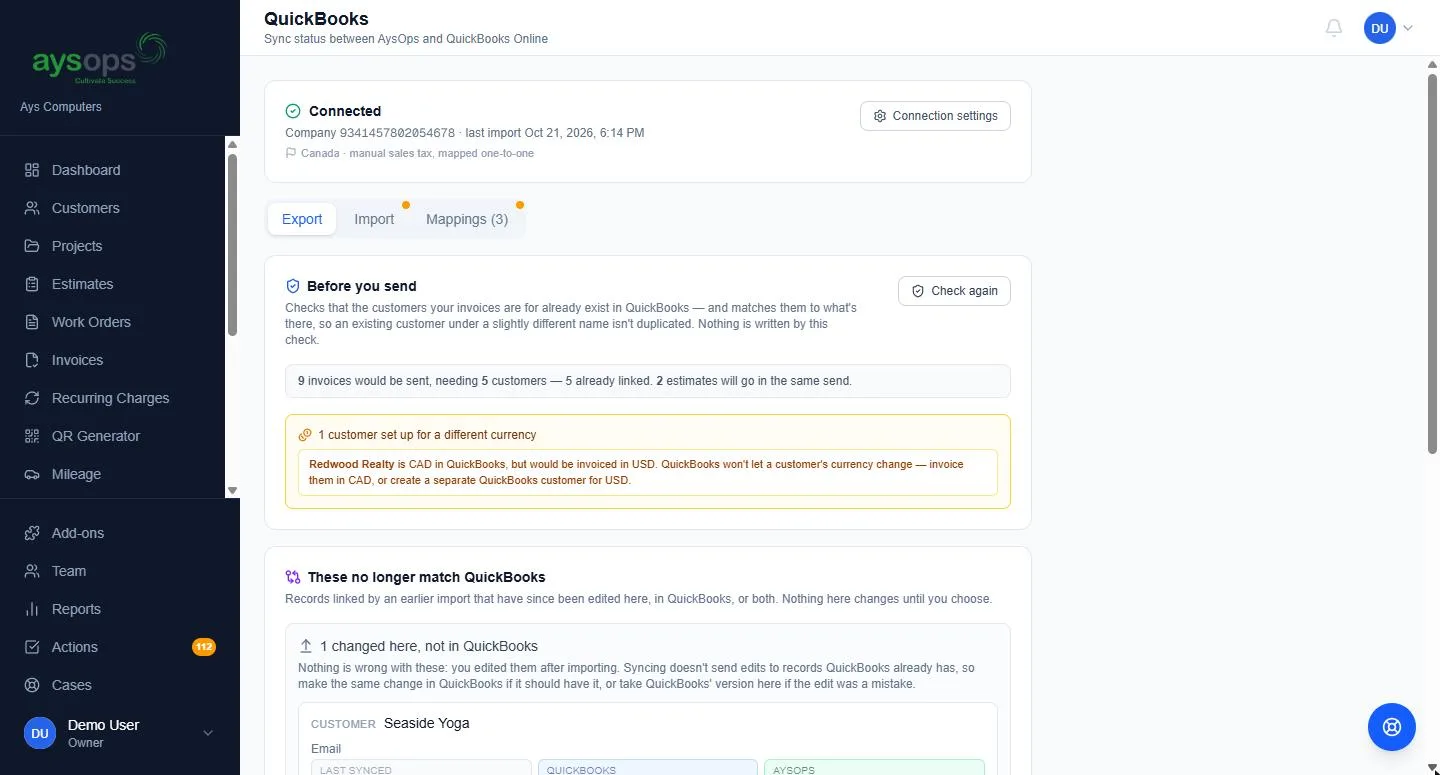Click the Mileage car icon
This screenshot has width=1440, height=775.
point(32,474)
